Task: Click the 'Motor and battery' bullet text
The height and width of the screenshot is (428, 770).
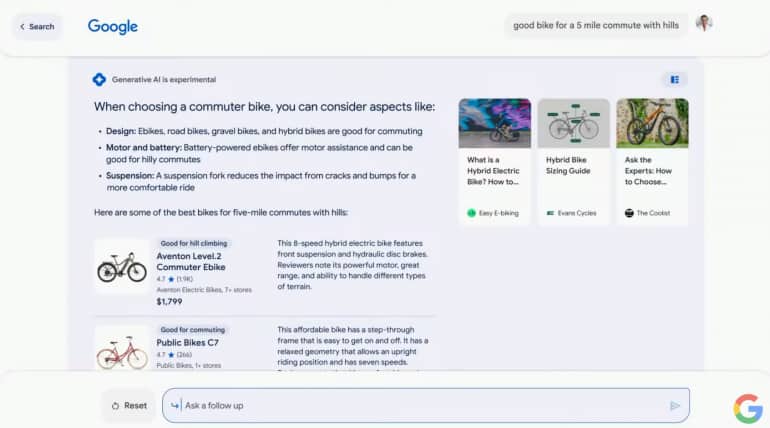Action: tap(259, 153)
